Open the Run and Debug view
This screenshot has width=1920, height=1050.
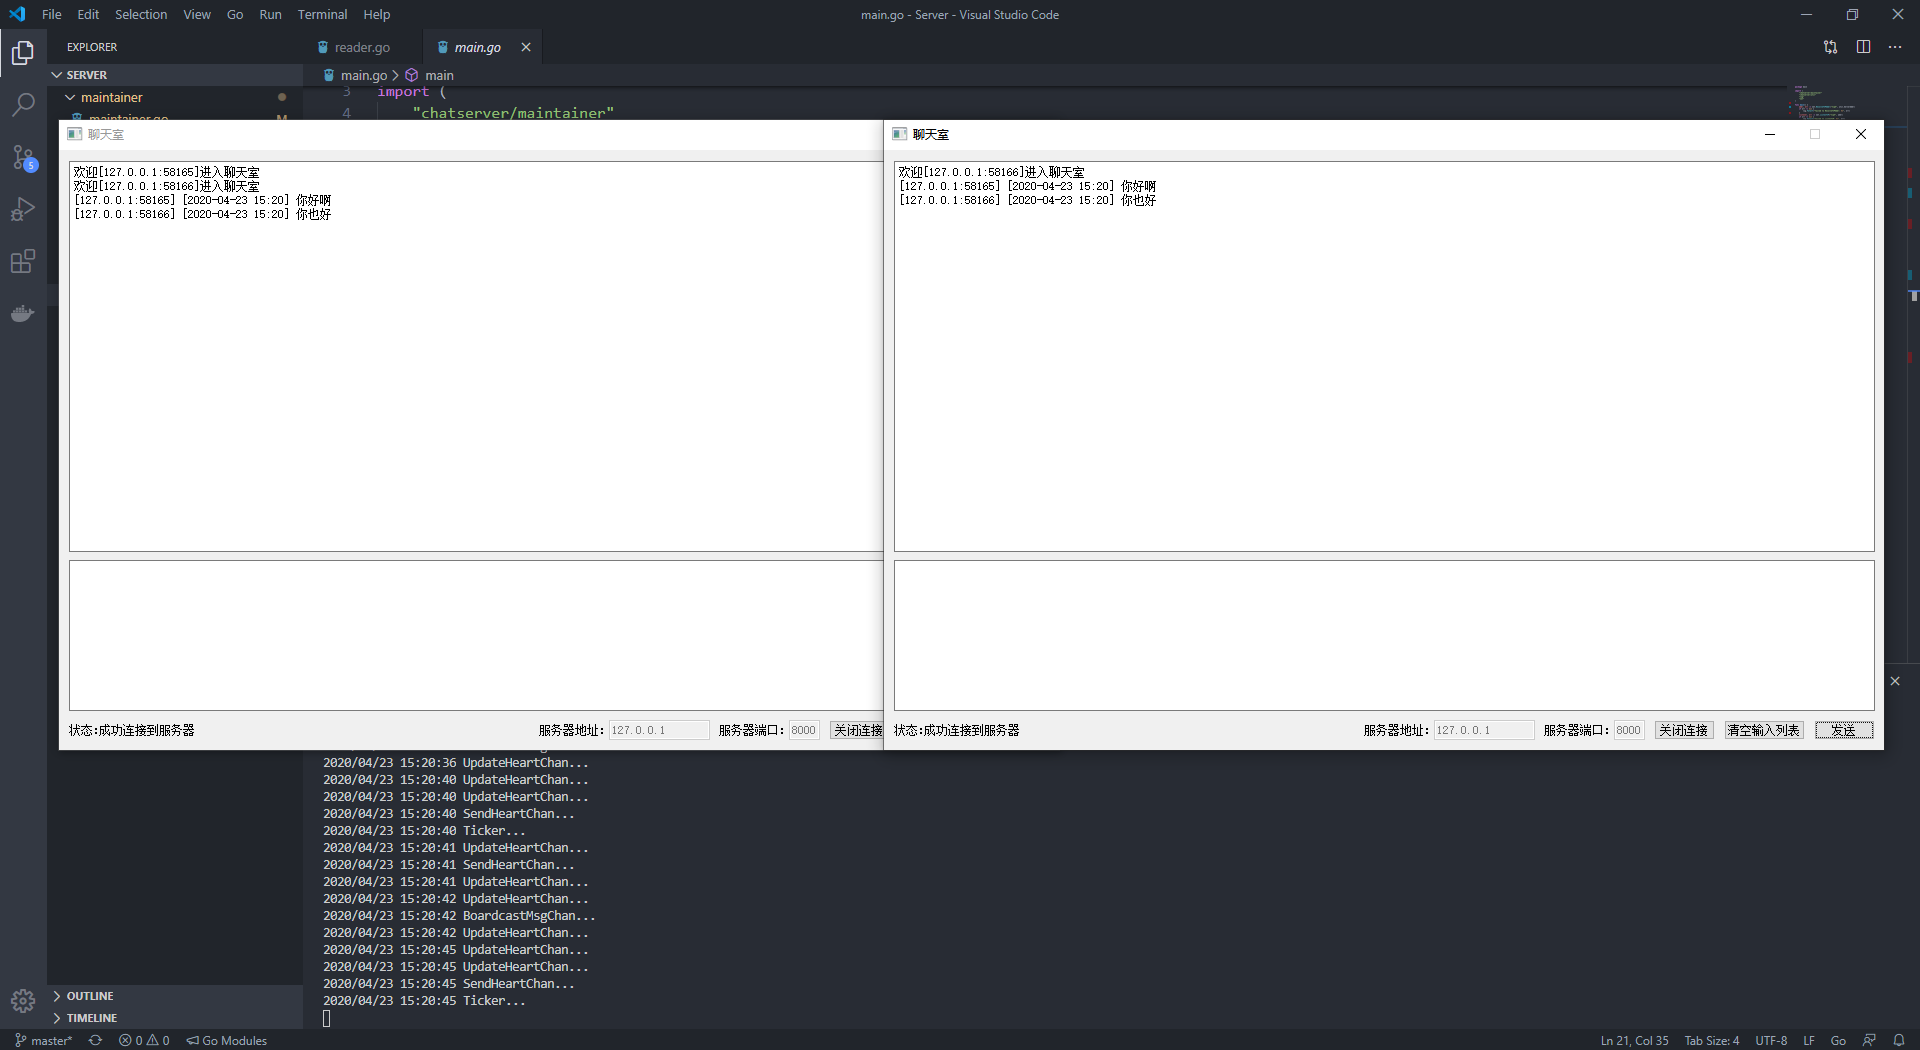(x=23, y=209)
